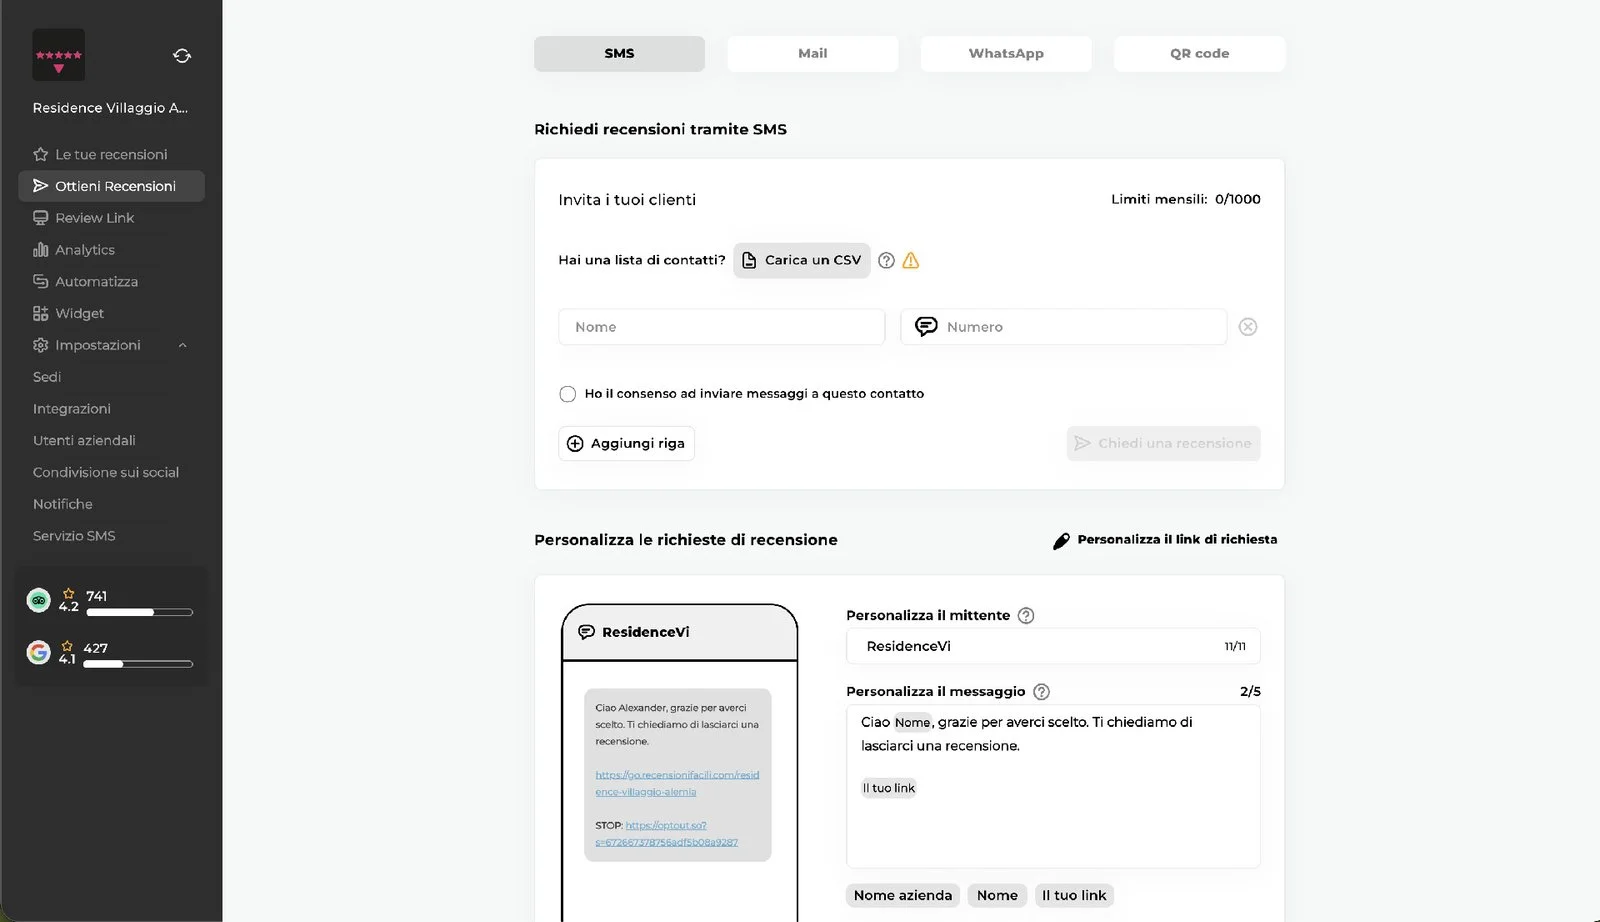Click inside the message text area
The image size is (1600, 922).
(x=1053, y=787)
